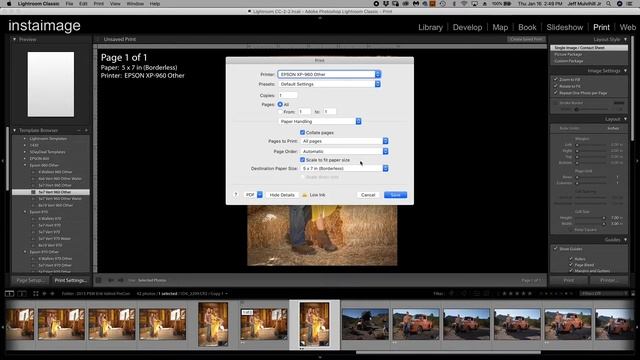The image size is (640, 360).
Task: Open the notification center list icon
Action: [629, 4]
